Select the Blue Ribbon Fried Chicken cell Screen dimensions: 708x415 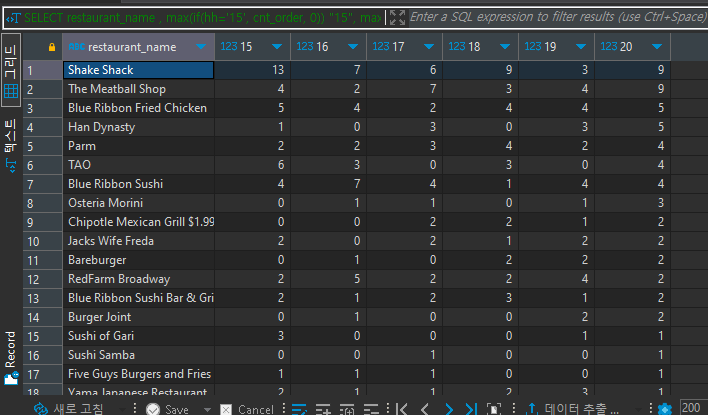click(138, 108)
